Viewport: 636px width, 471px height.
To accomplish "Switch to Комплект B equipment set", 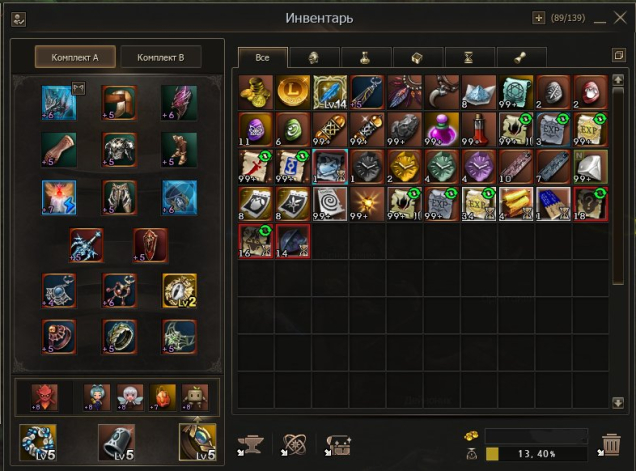I will coord(161,57).
